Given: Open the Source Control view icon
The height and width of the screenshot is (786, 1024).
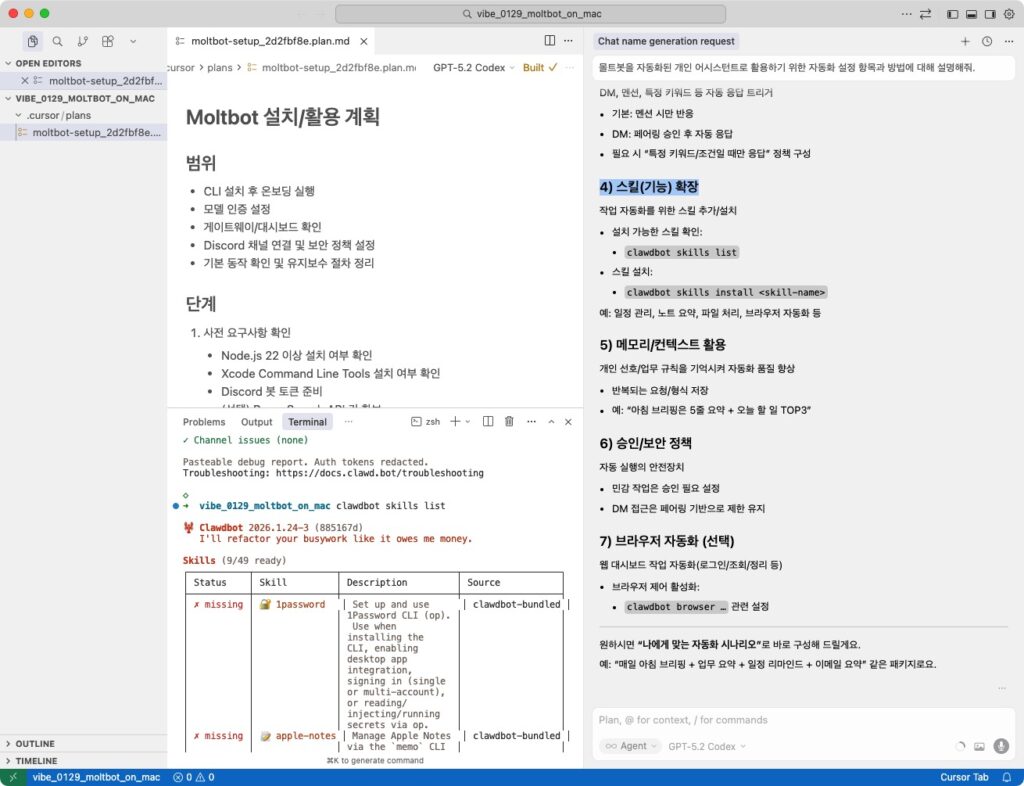Looking at the screenshot, I should (82, 41).
